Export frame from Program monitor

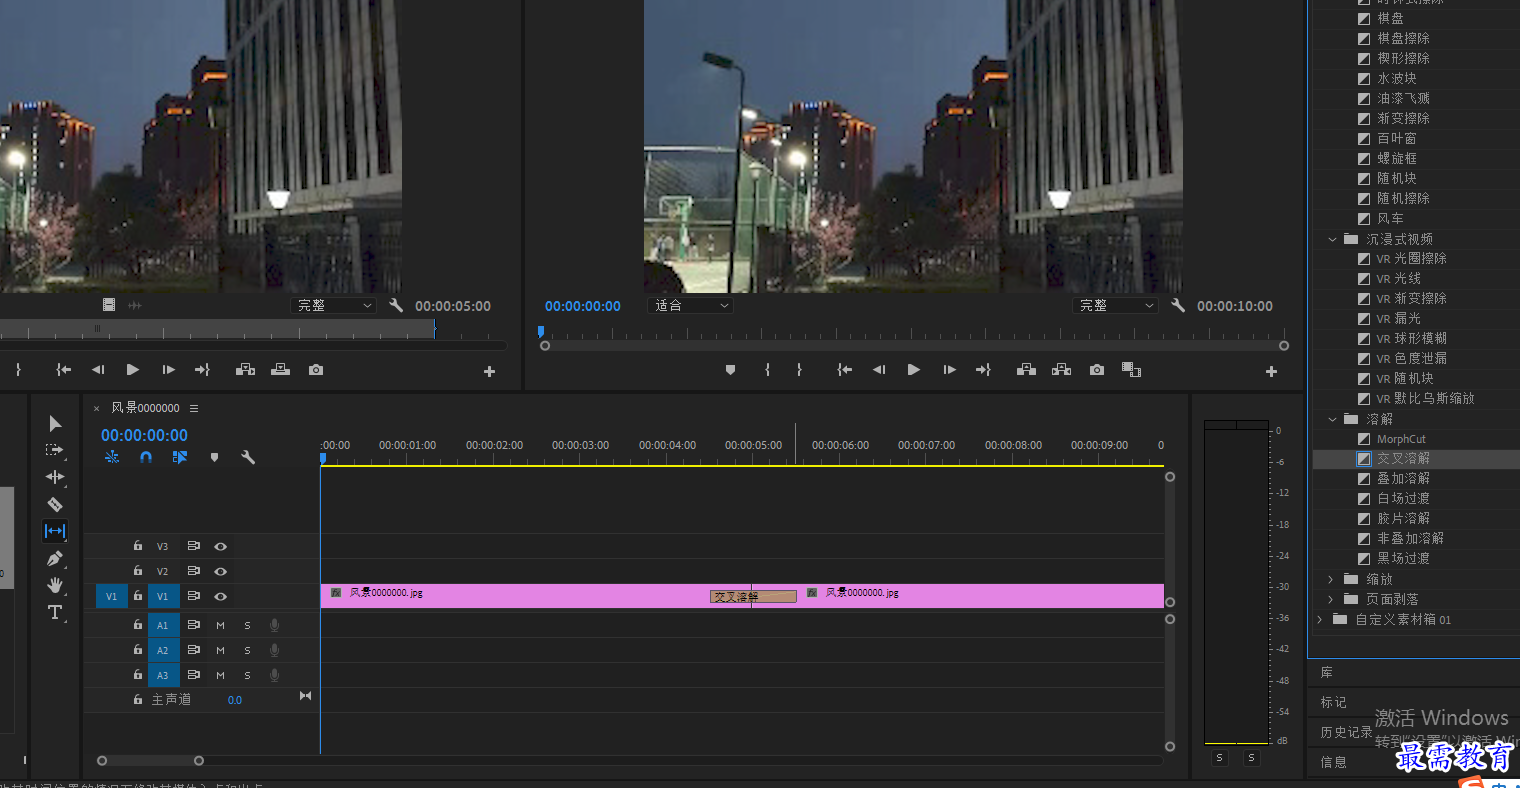[x=1097, y=370]
